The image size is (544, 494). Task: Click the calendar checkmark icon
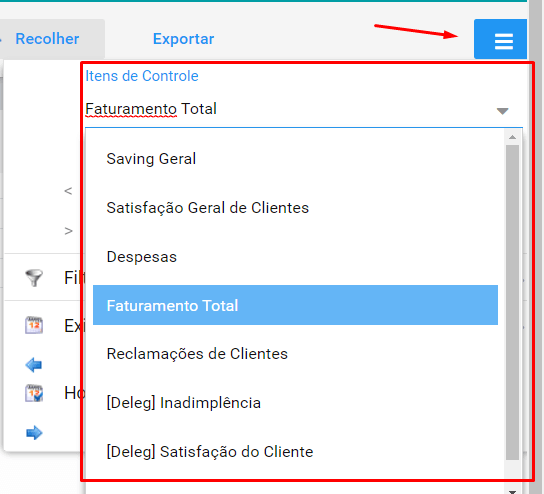(34, 393)
